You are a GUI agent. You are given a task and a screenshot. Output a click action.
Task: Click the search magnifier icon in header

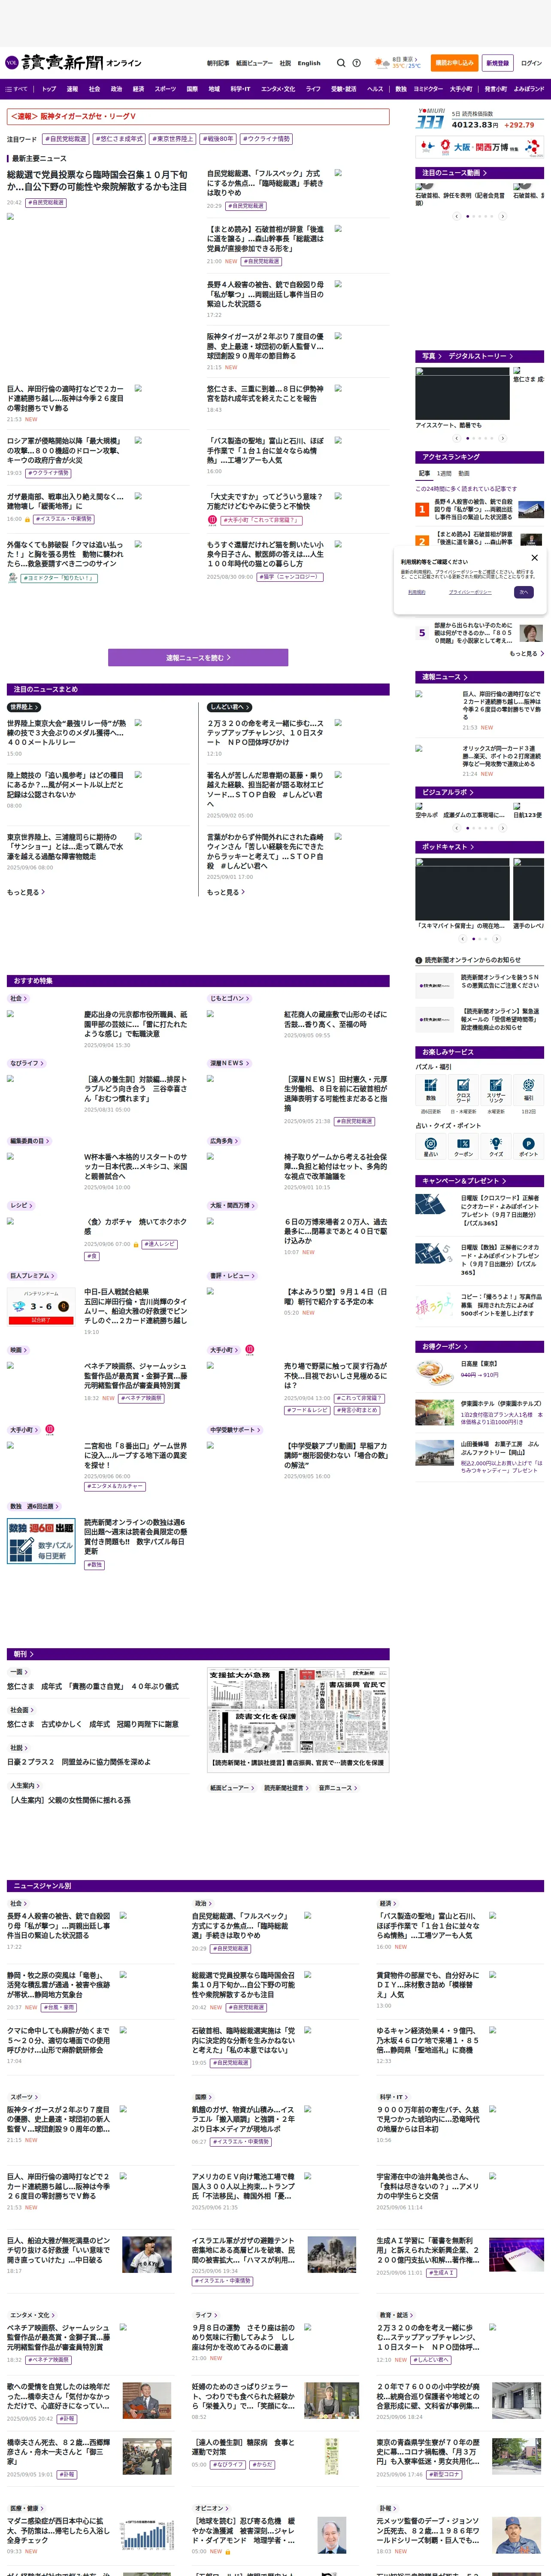tap(341, 63)
